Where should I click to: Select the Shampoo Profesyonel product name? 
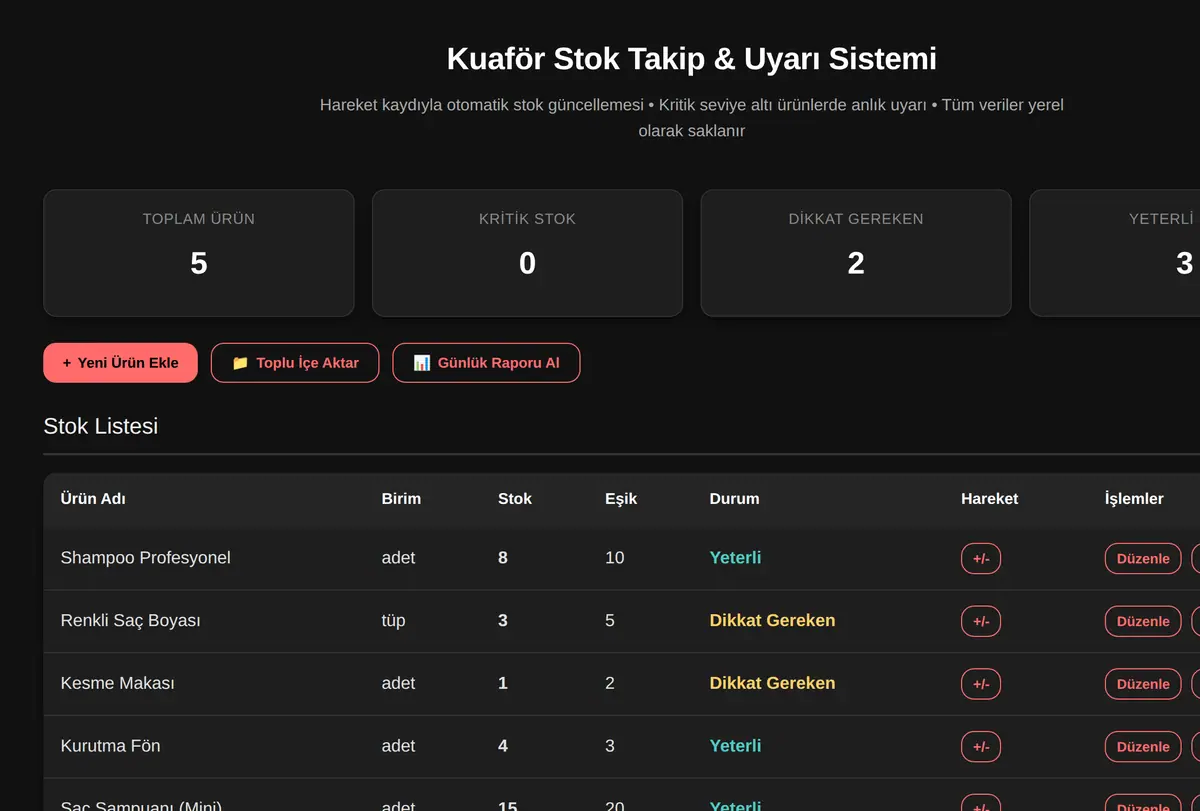(146, 557)
